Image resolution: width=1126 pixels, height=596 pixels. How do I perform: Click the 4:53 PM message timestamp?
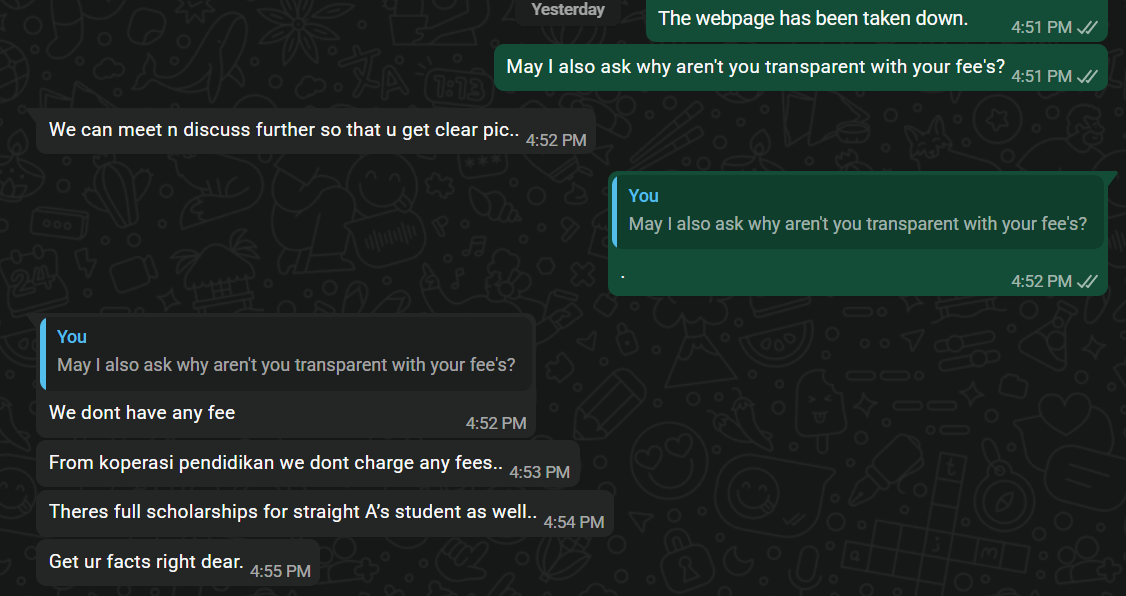[539, 472]
